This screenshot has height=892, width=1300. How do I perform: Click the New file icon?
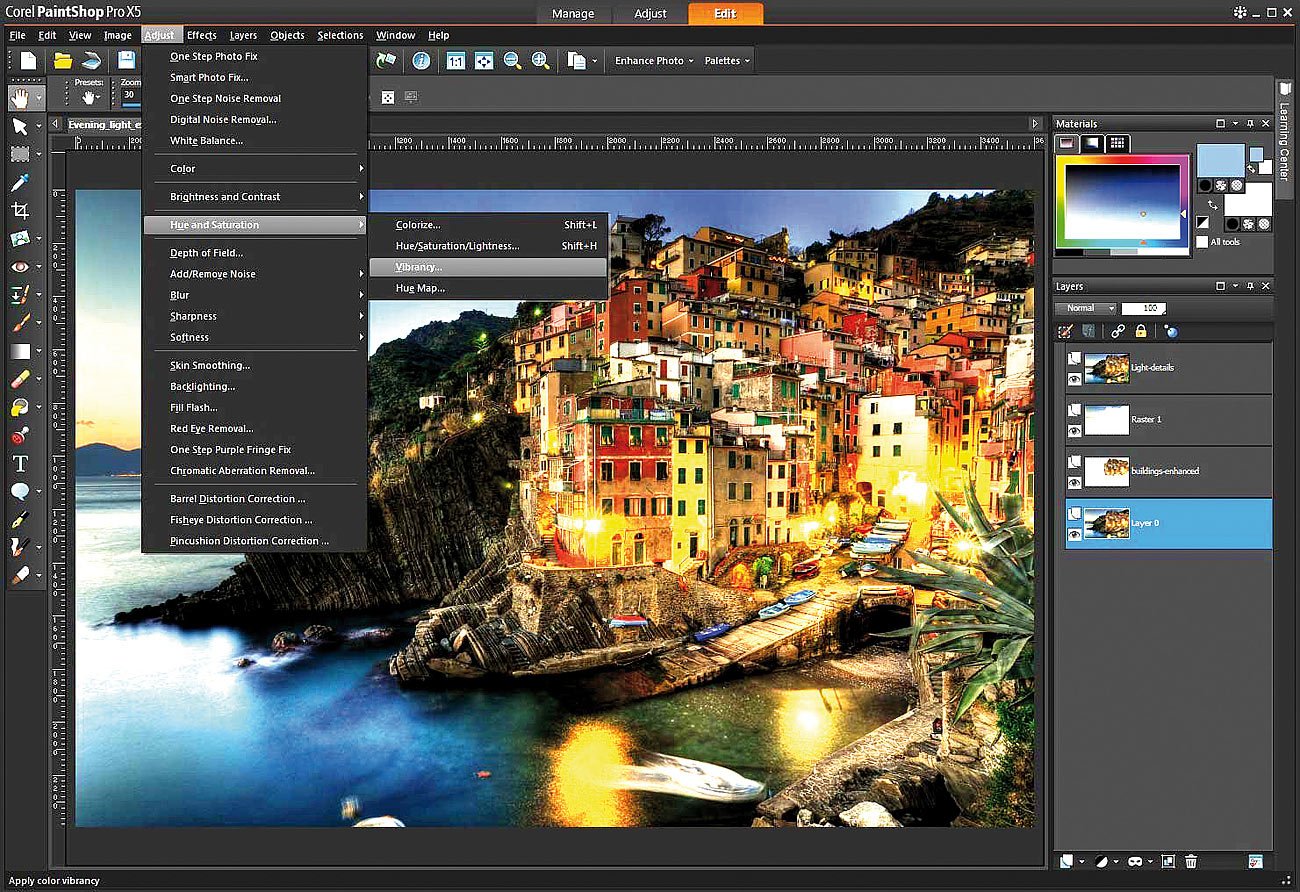(x=28, y=61)
